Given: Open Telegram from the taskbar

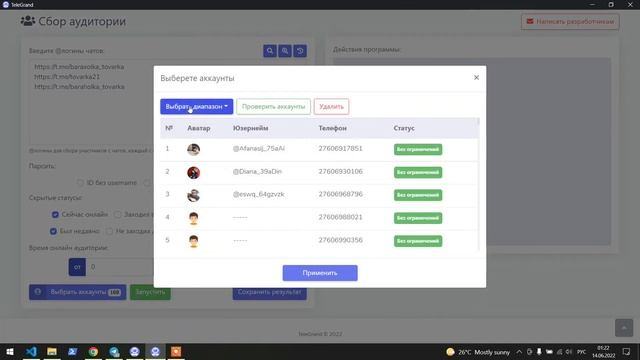Looking at the screenshot, I should pos(114,351).
